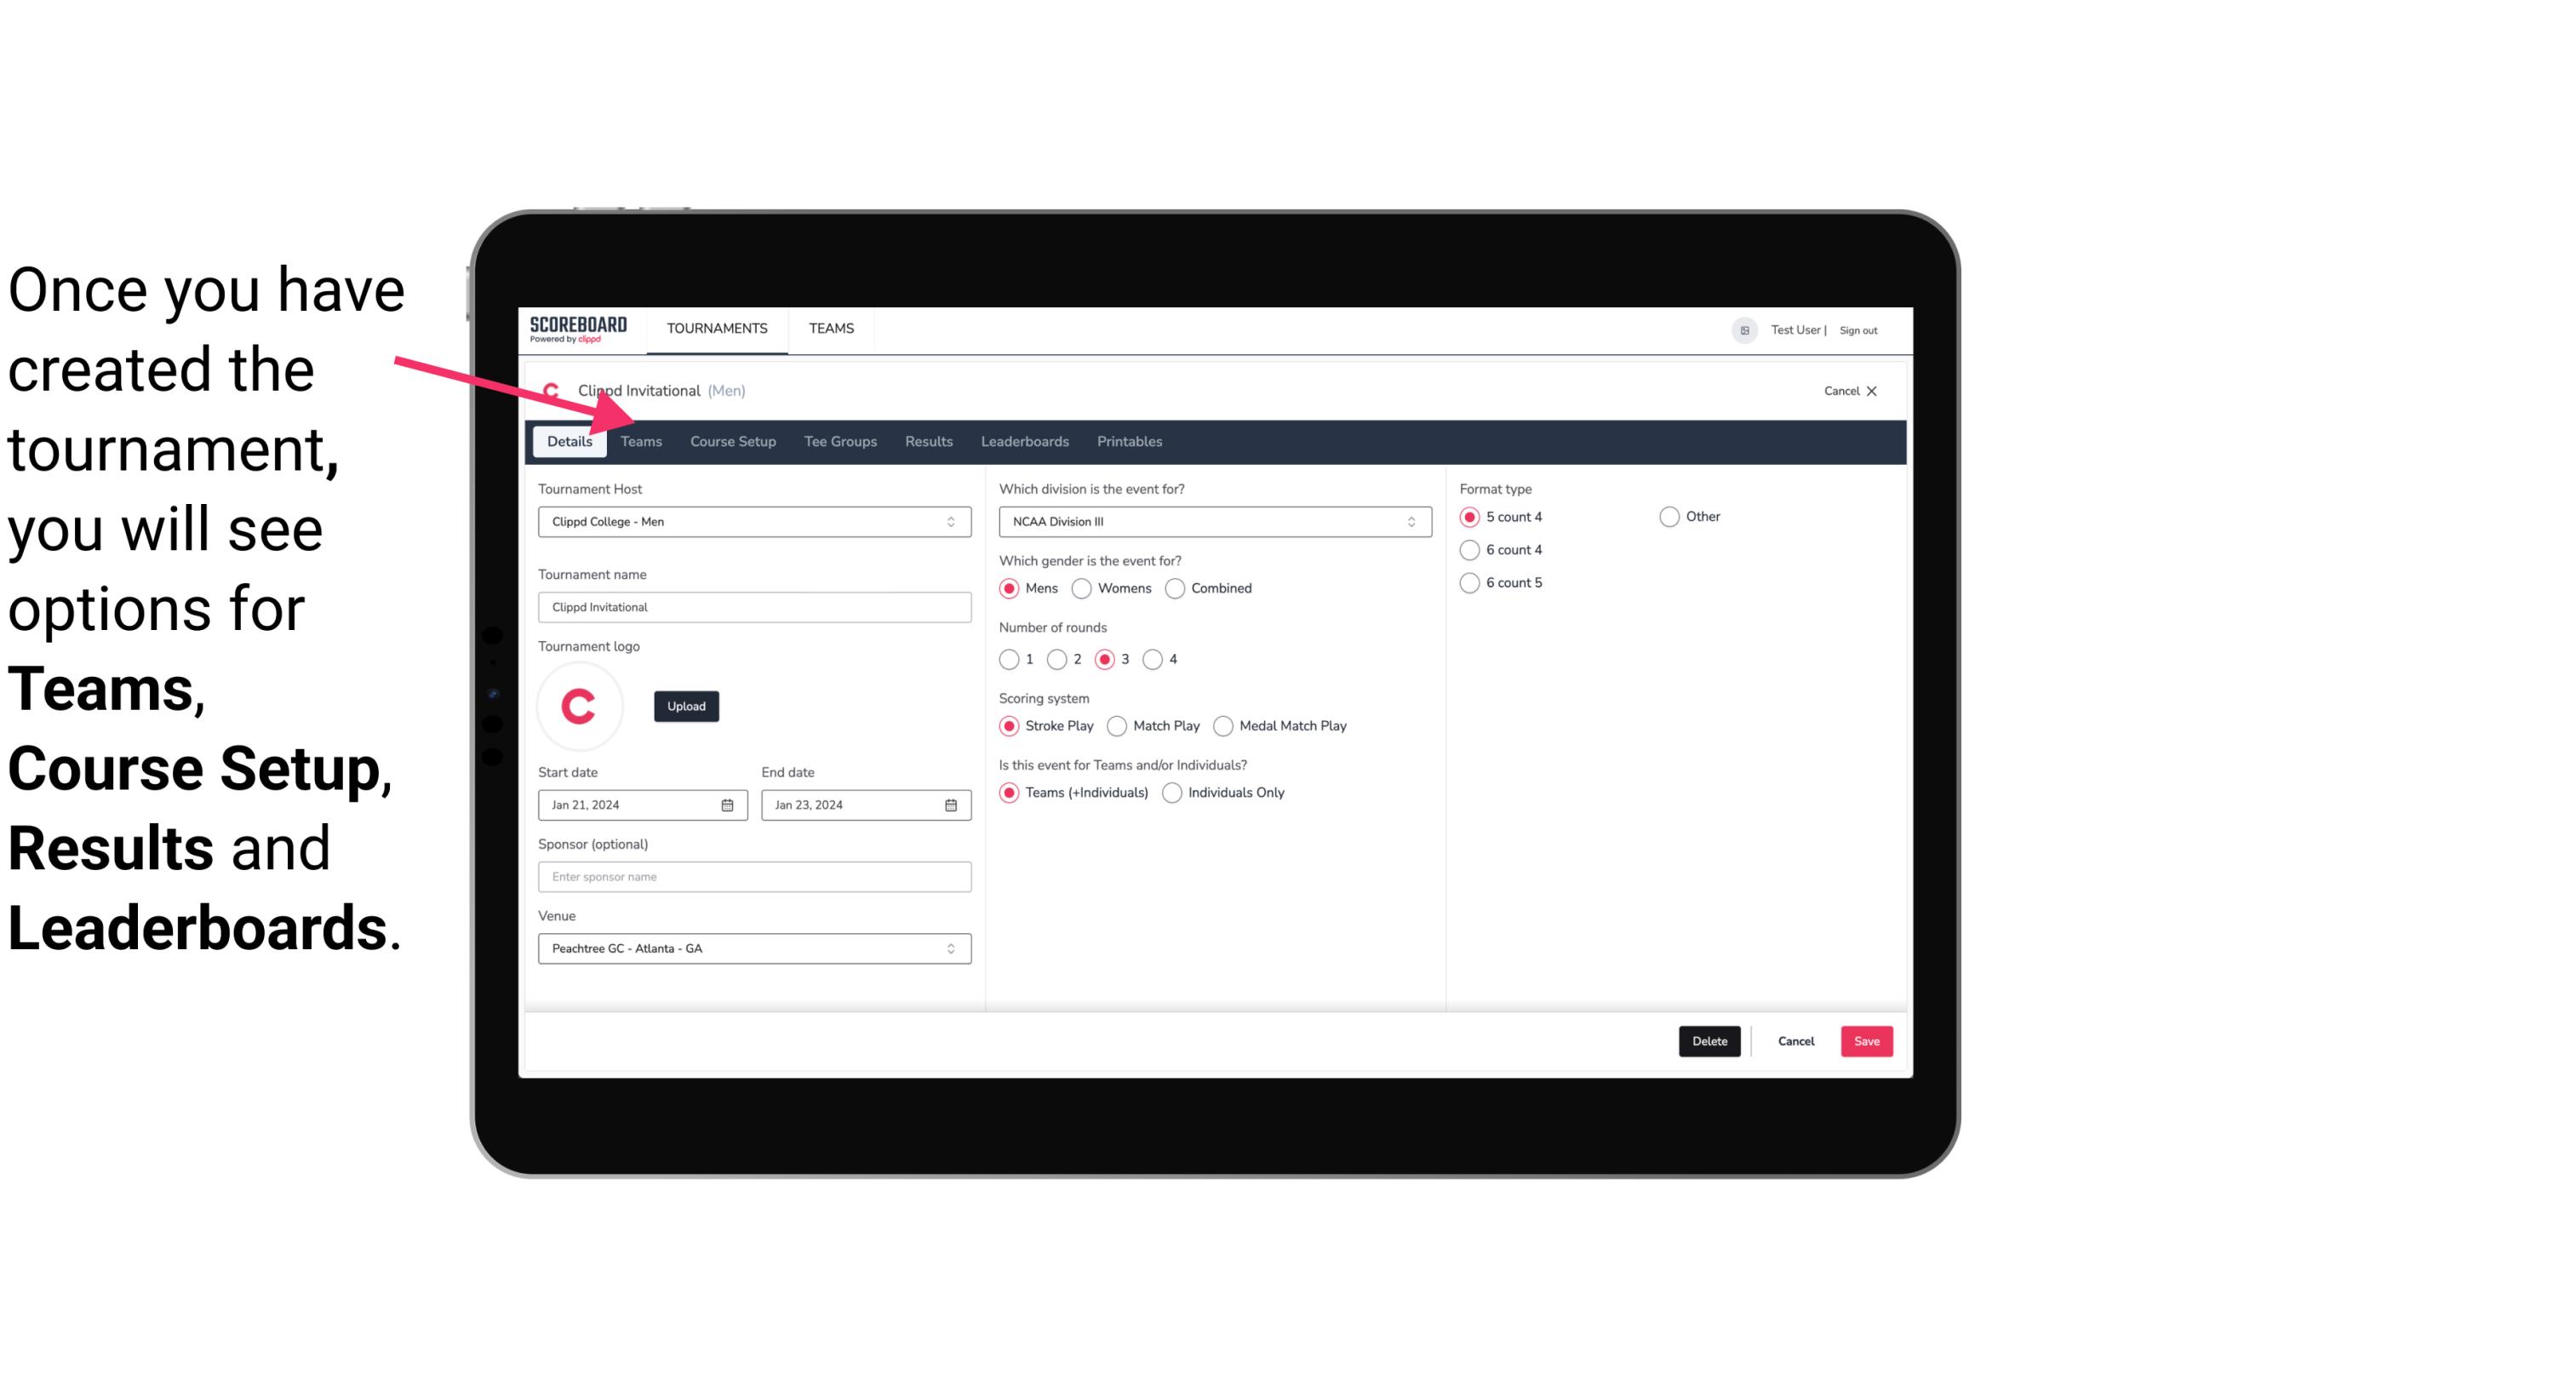Click the Delete button
Viewport: 2576px width, 1386px height.
coord(1706,1041)
